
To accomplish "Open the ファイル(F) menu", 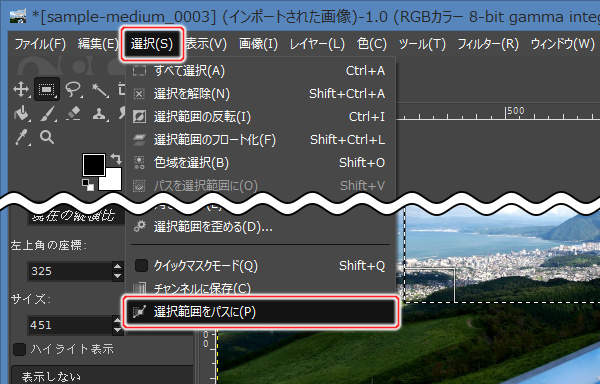I will (x=40, y=44).
